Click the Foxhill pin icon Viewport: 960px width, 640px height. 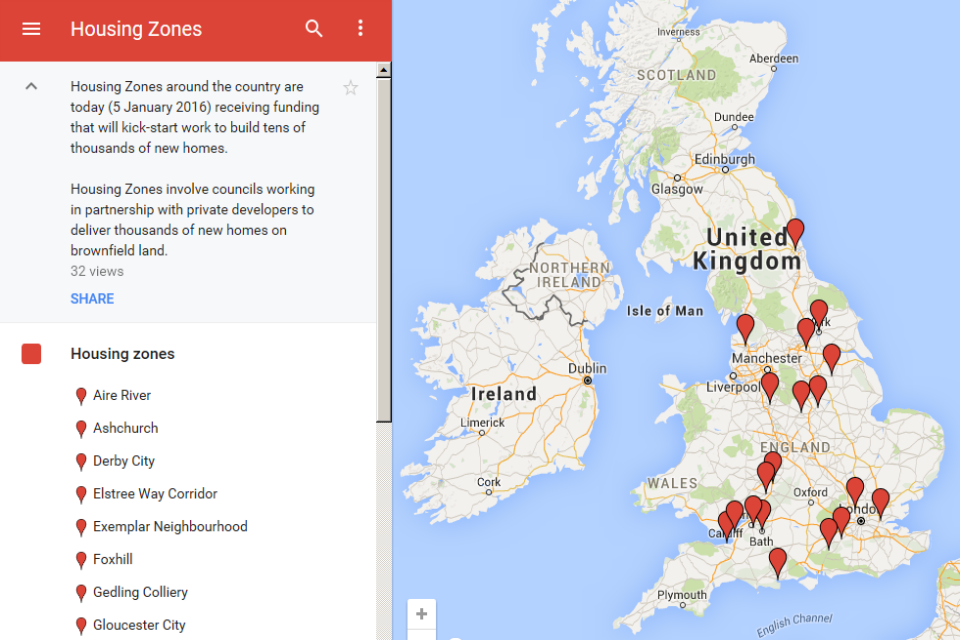pyautogui.click(x=81, y=561)
